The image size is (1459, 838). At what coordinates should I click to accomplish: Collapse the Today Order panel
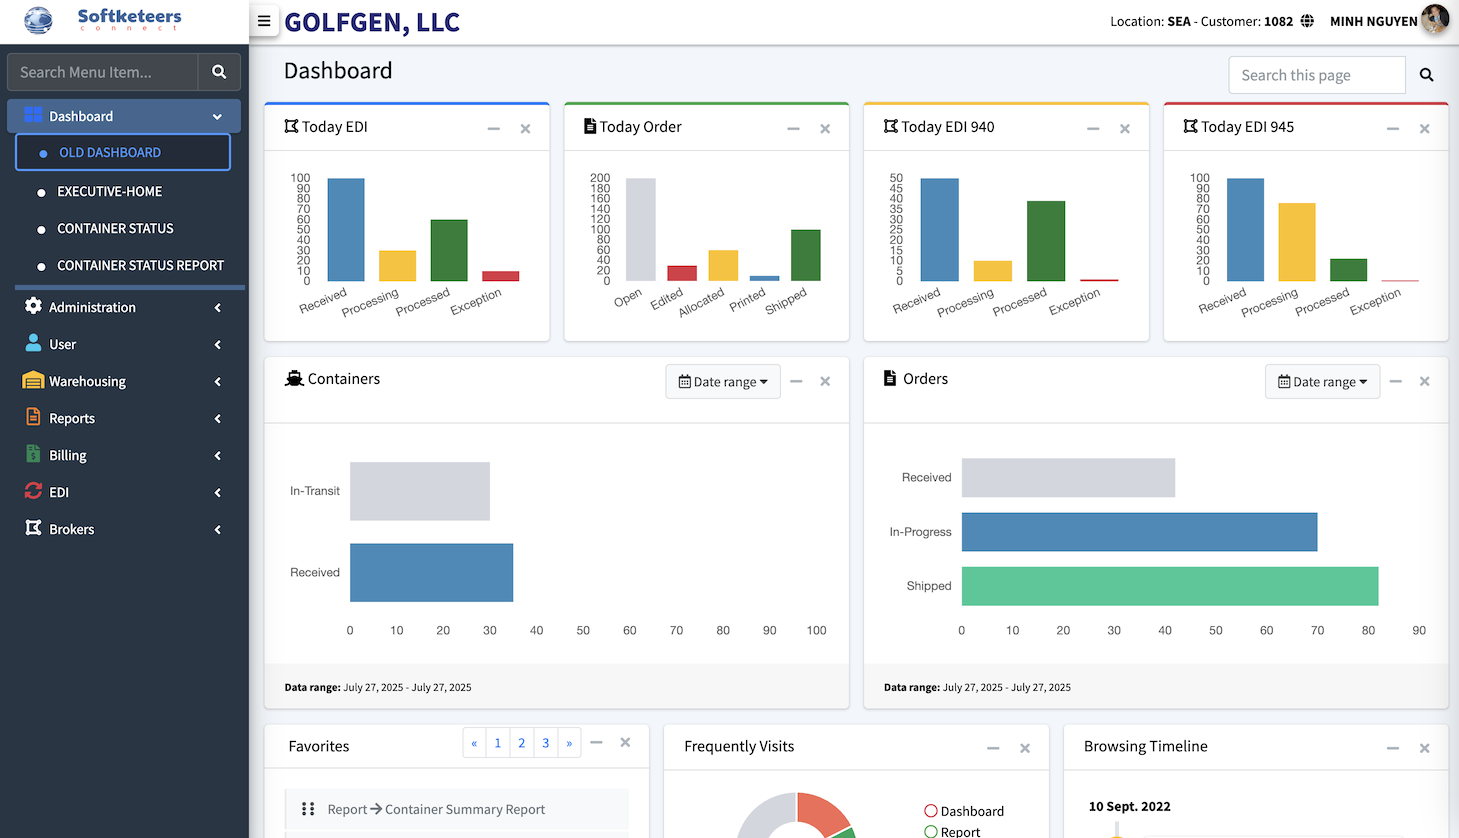[x=793, y=129]
